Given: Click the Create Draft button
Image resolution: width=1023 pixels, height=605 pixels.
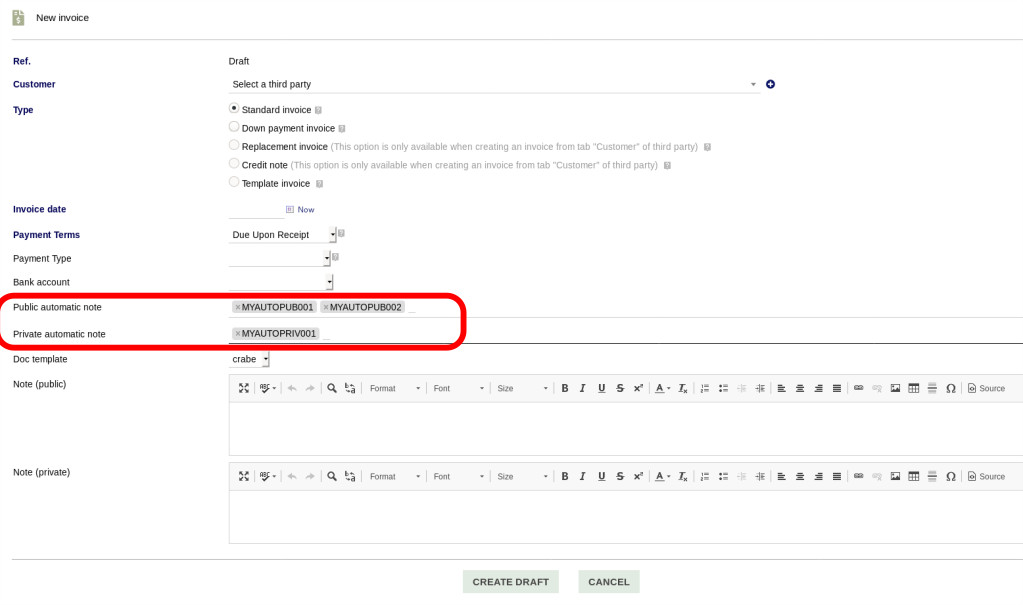Looking at the screenshot, I should point(511,582).
